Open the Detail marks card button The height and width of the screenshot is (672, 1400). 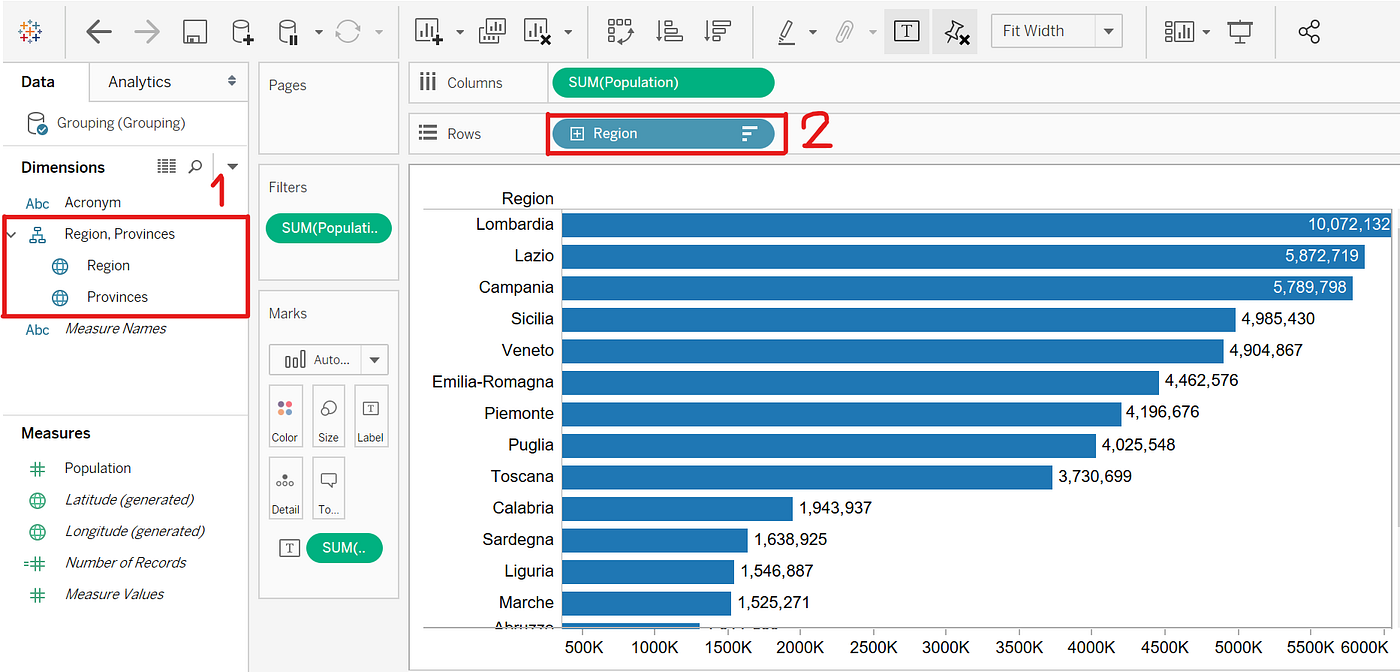[285, 488]
